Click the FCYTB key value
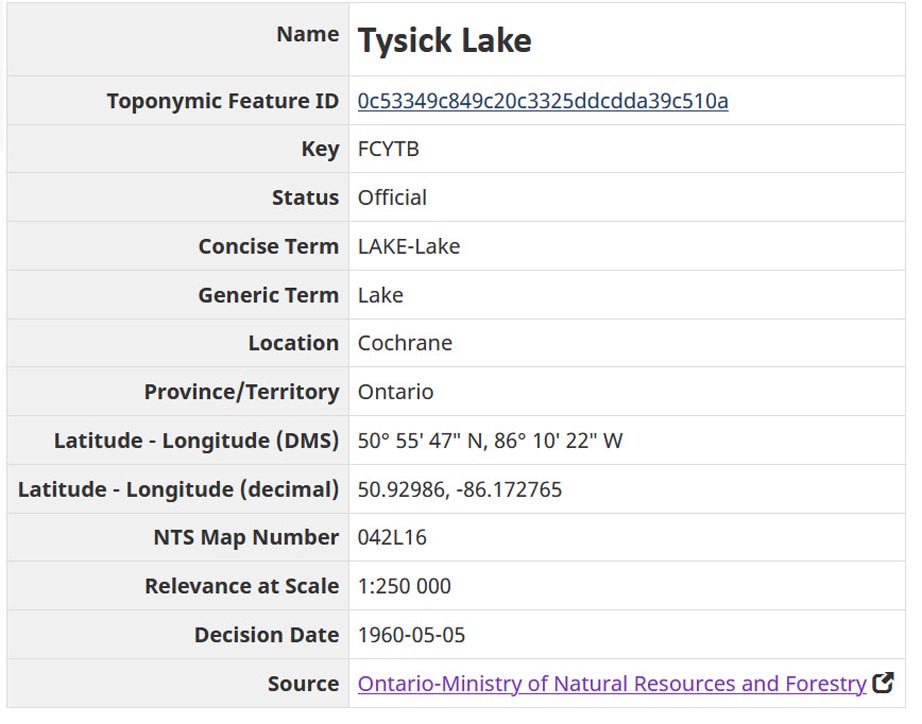 pos(388,149)
